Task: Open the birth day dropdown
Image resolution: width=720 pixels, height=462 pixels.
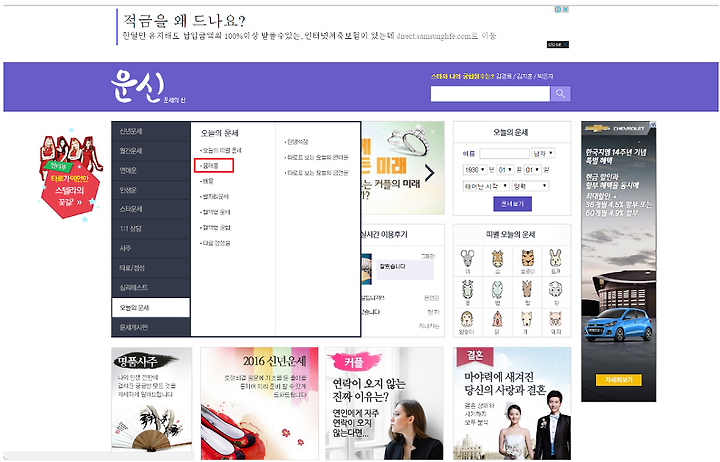Action: tap(533, 170)
